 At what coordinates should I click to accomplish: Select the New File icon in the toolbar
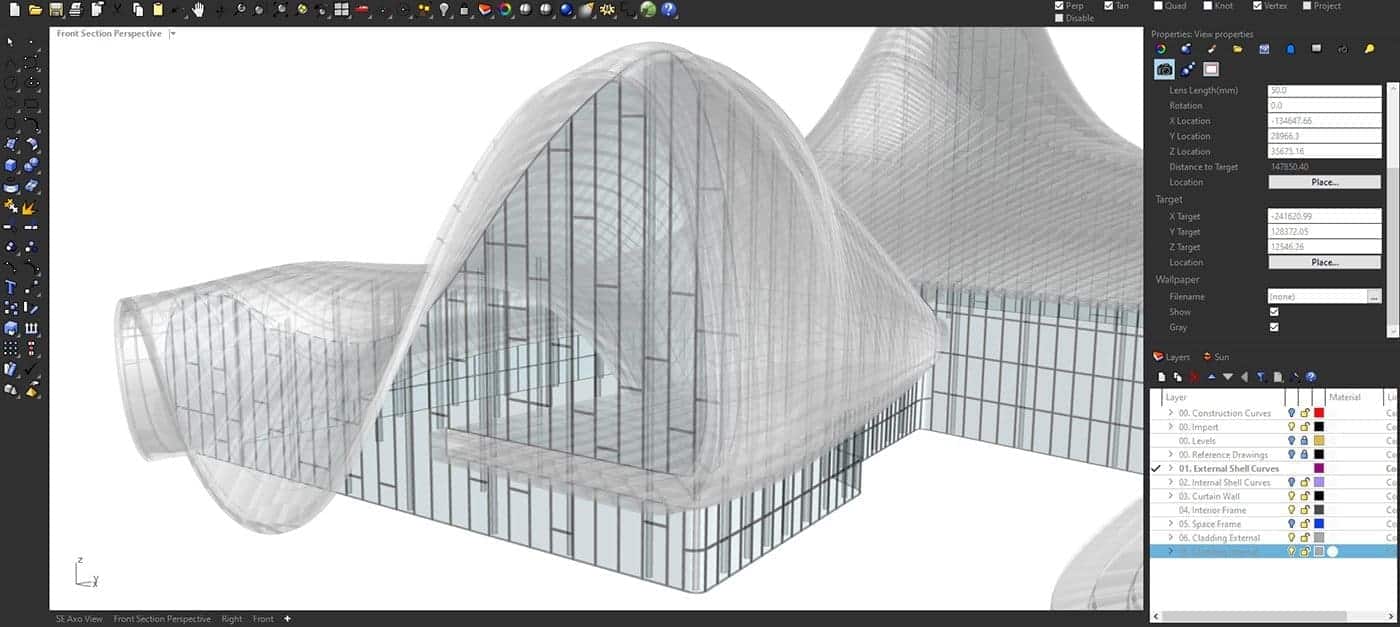click(15, 9)
